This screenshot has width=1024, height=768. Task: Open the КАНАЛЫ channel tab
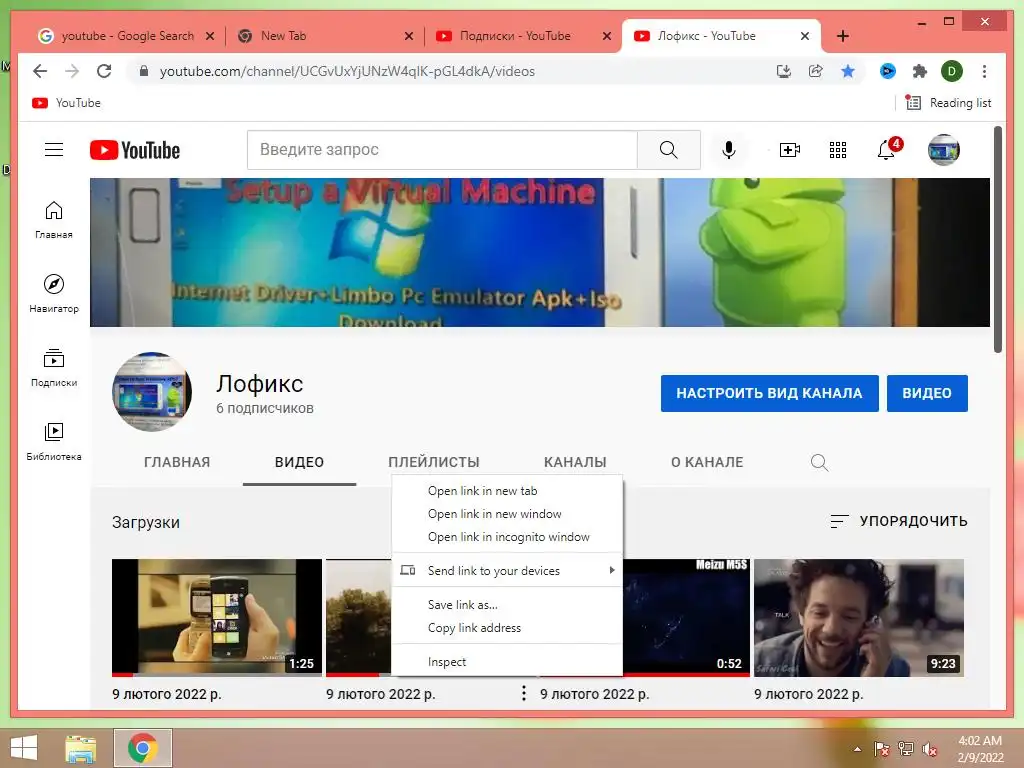pyautogui.click(x=575, y=462)
